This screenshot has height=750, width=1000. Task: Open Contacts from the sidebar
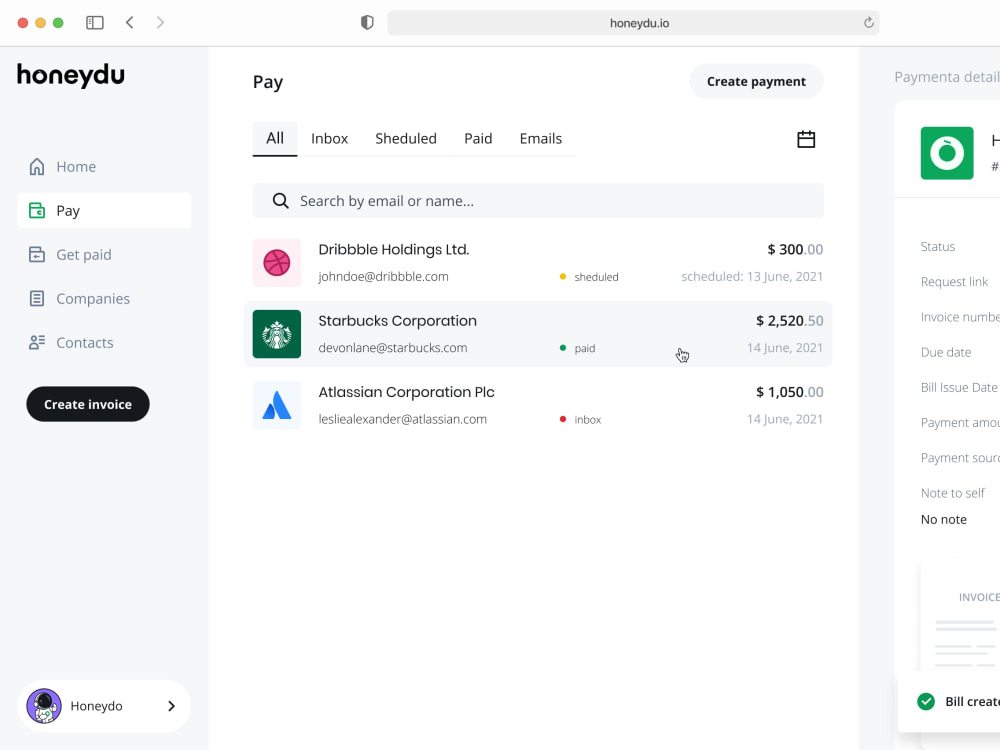[x=71, y=342]
